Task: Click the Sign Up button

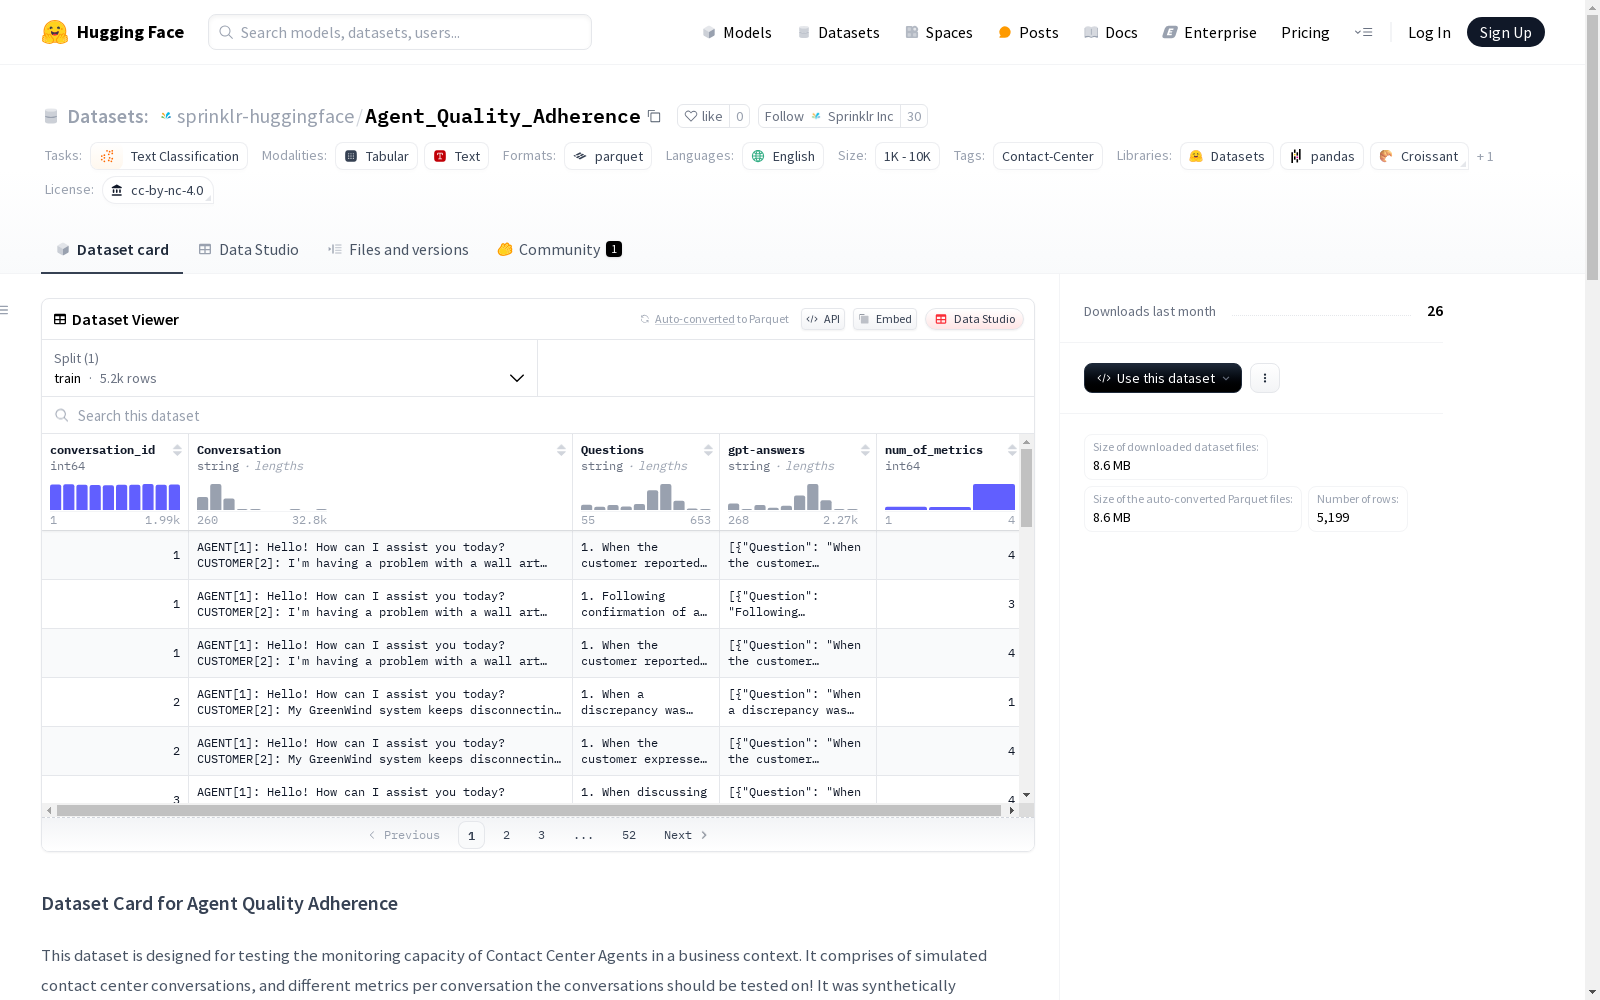Action: coord(1506,32)
